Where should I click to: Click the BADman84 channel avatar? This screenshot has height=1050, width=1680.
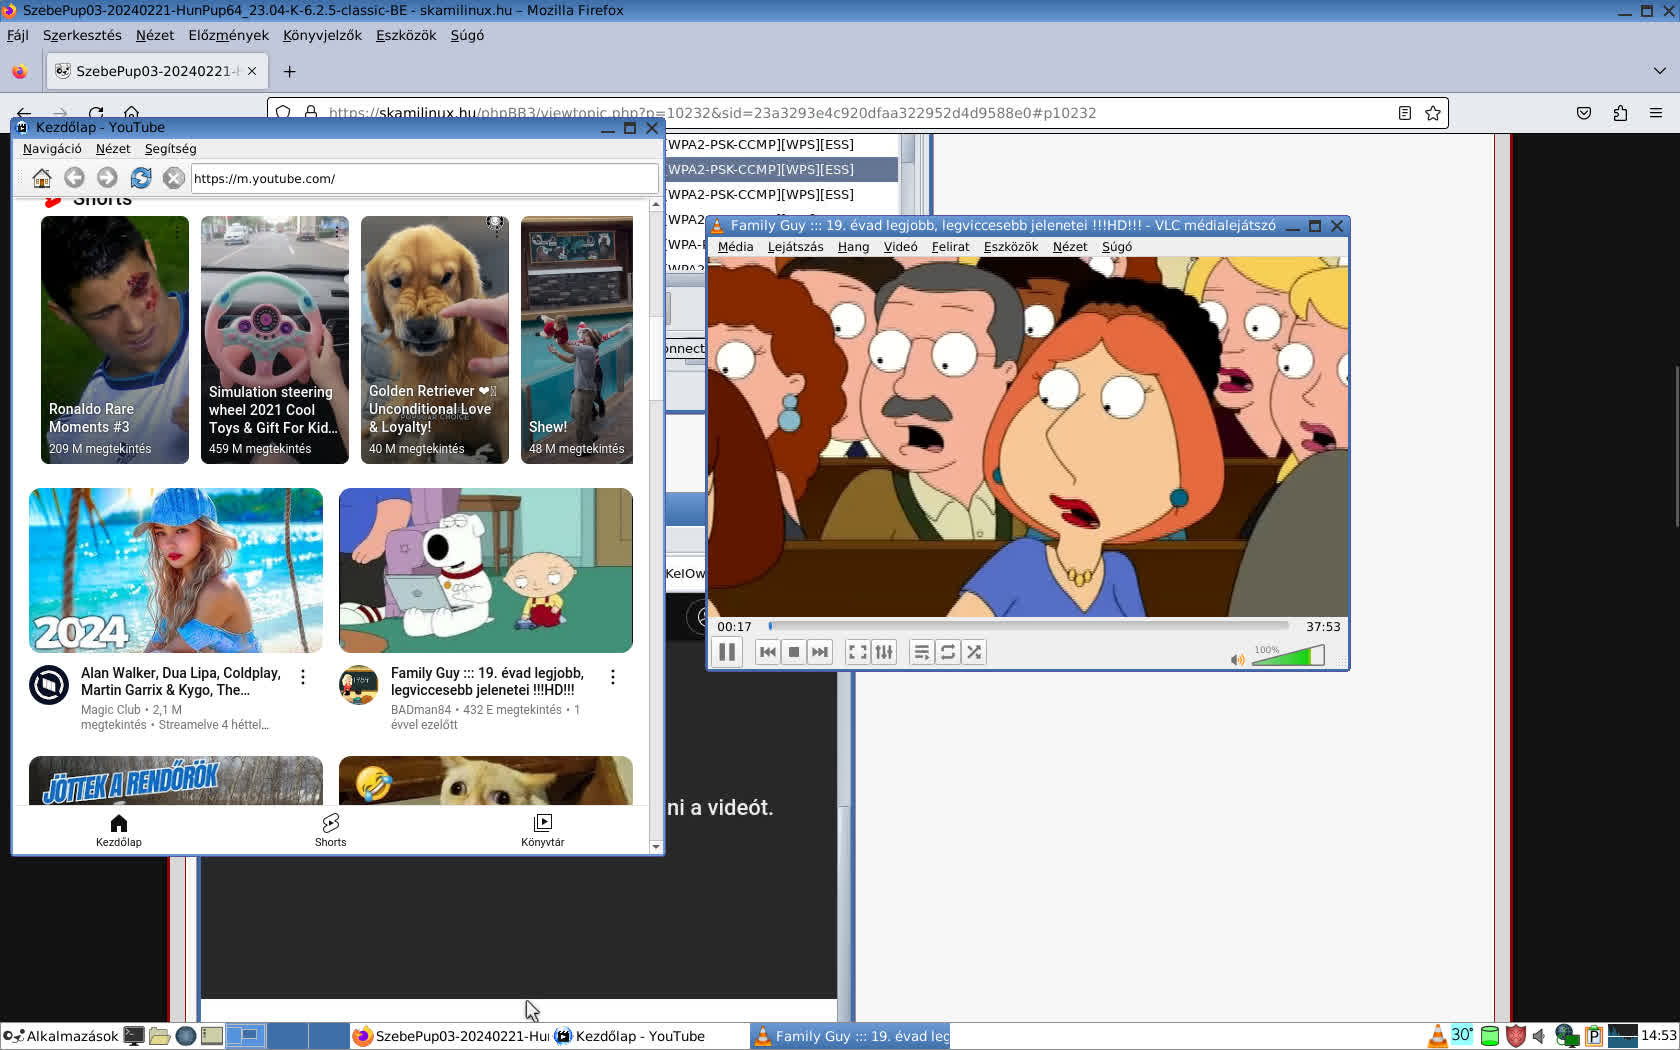[x=359, y=685]
